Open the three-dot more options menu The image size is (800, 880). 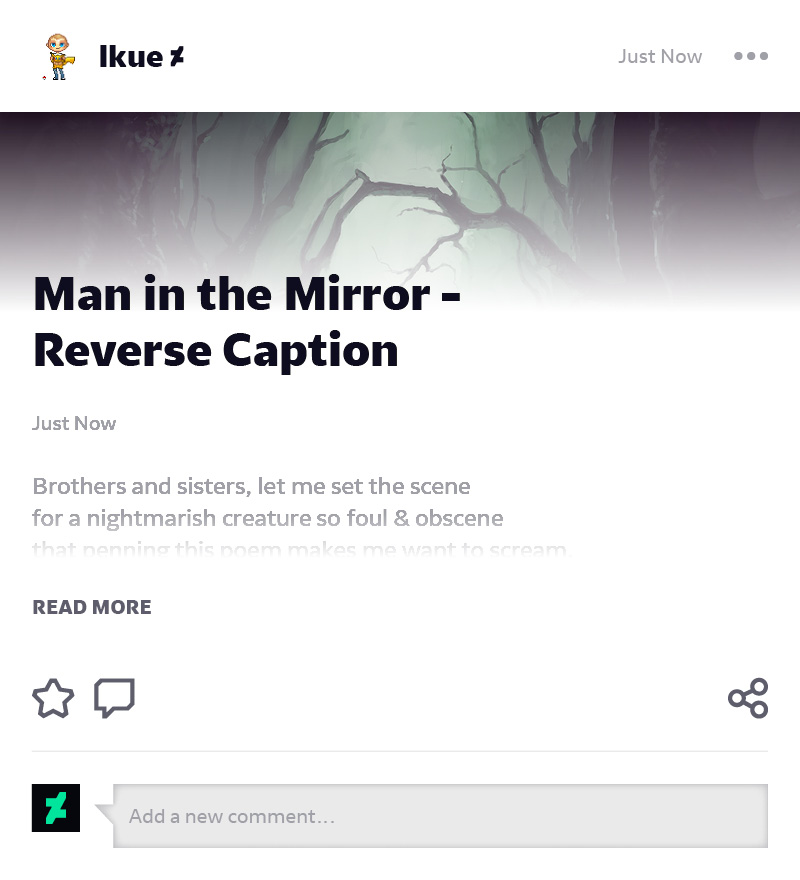coord(751,56)
